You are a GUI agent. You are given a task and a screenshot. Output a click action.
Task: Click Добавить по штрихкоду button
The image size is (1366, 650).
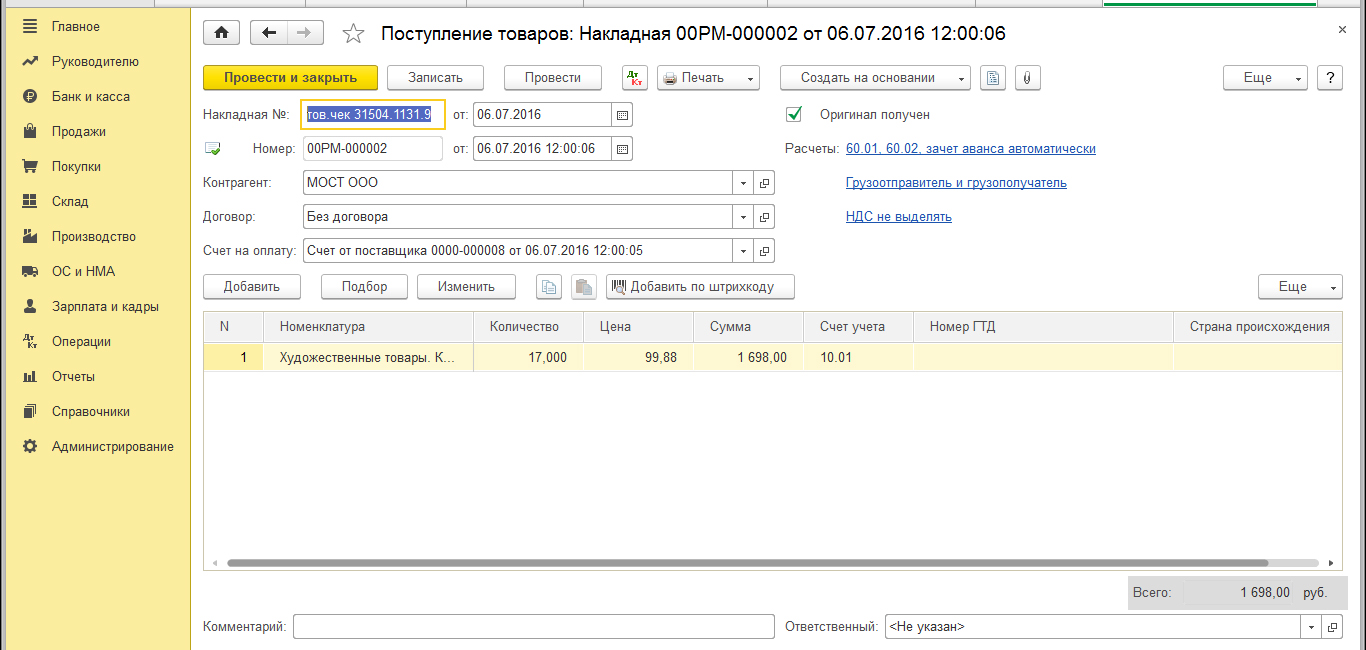pos(700,287)
